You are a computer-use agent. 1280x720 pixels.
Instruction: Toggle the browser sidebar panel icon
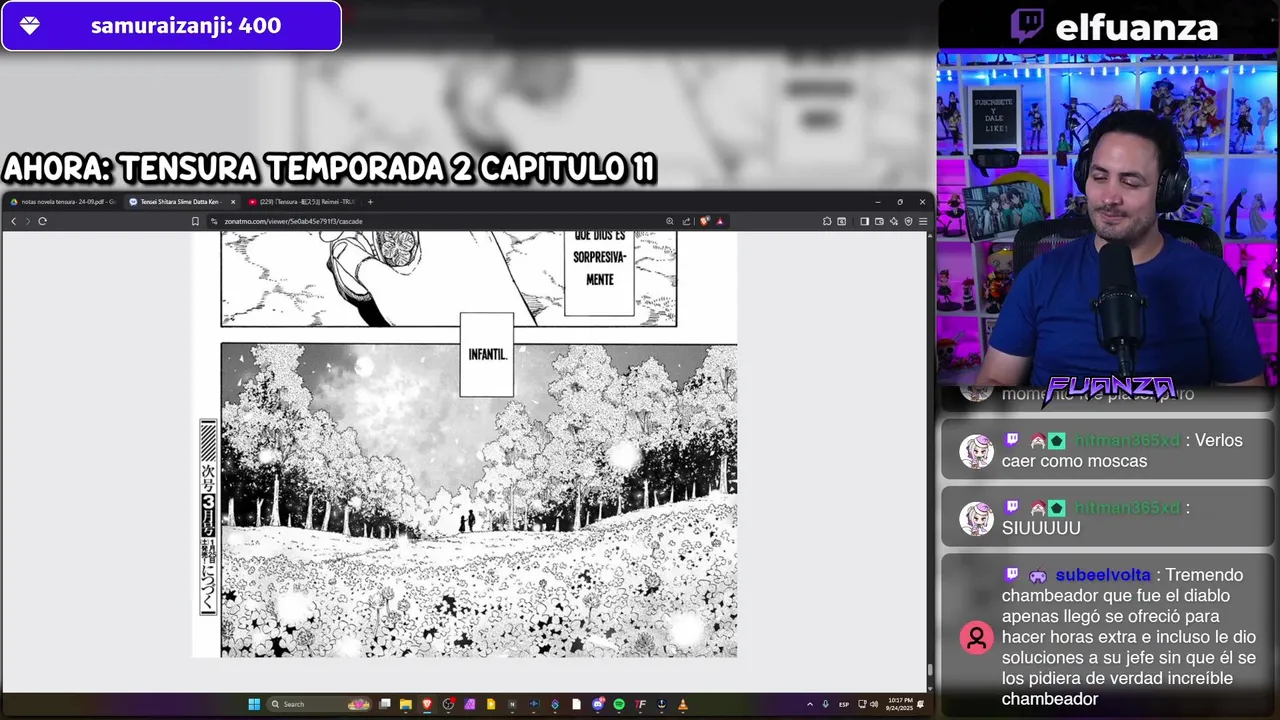864,221
